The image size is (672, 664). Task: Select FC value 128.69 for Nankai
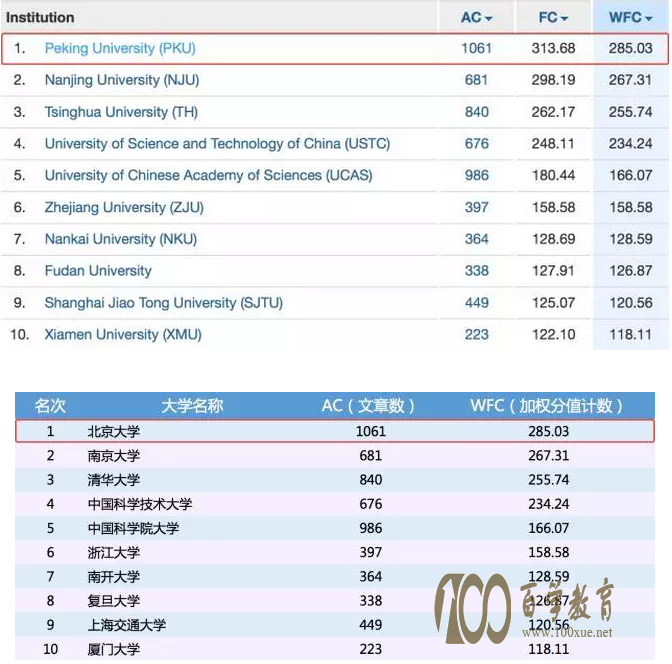[x=553, y=239]
